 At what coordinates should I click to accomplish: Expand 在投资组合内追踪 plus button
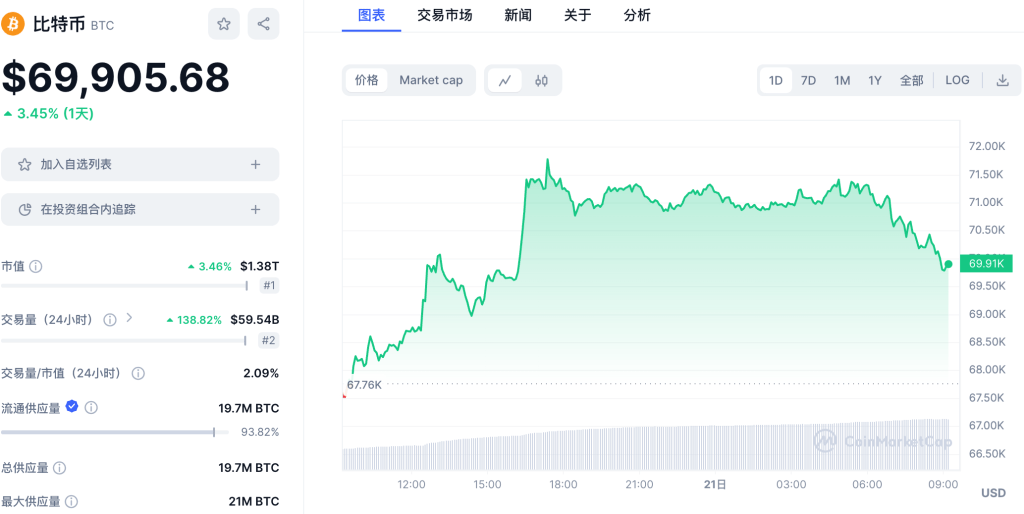[255, 209]
